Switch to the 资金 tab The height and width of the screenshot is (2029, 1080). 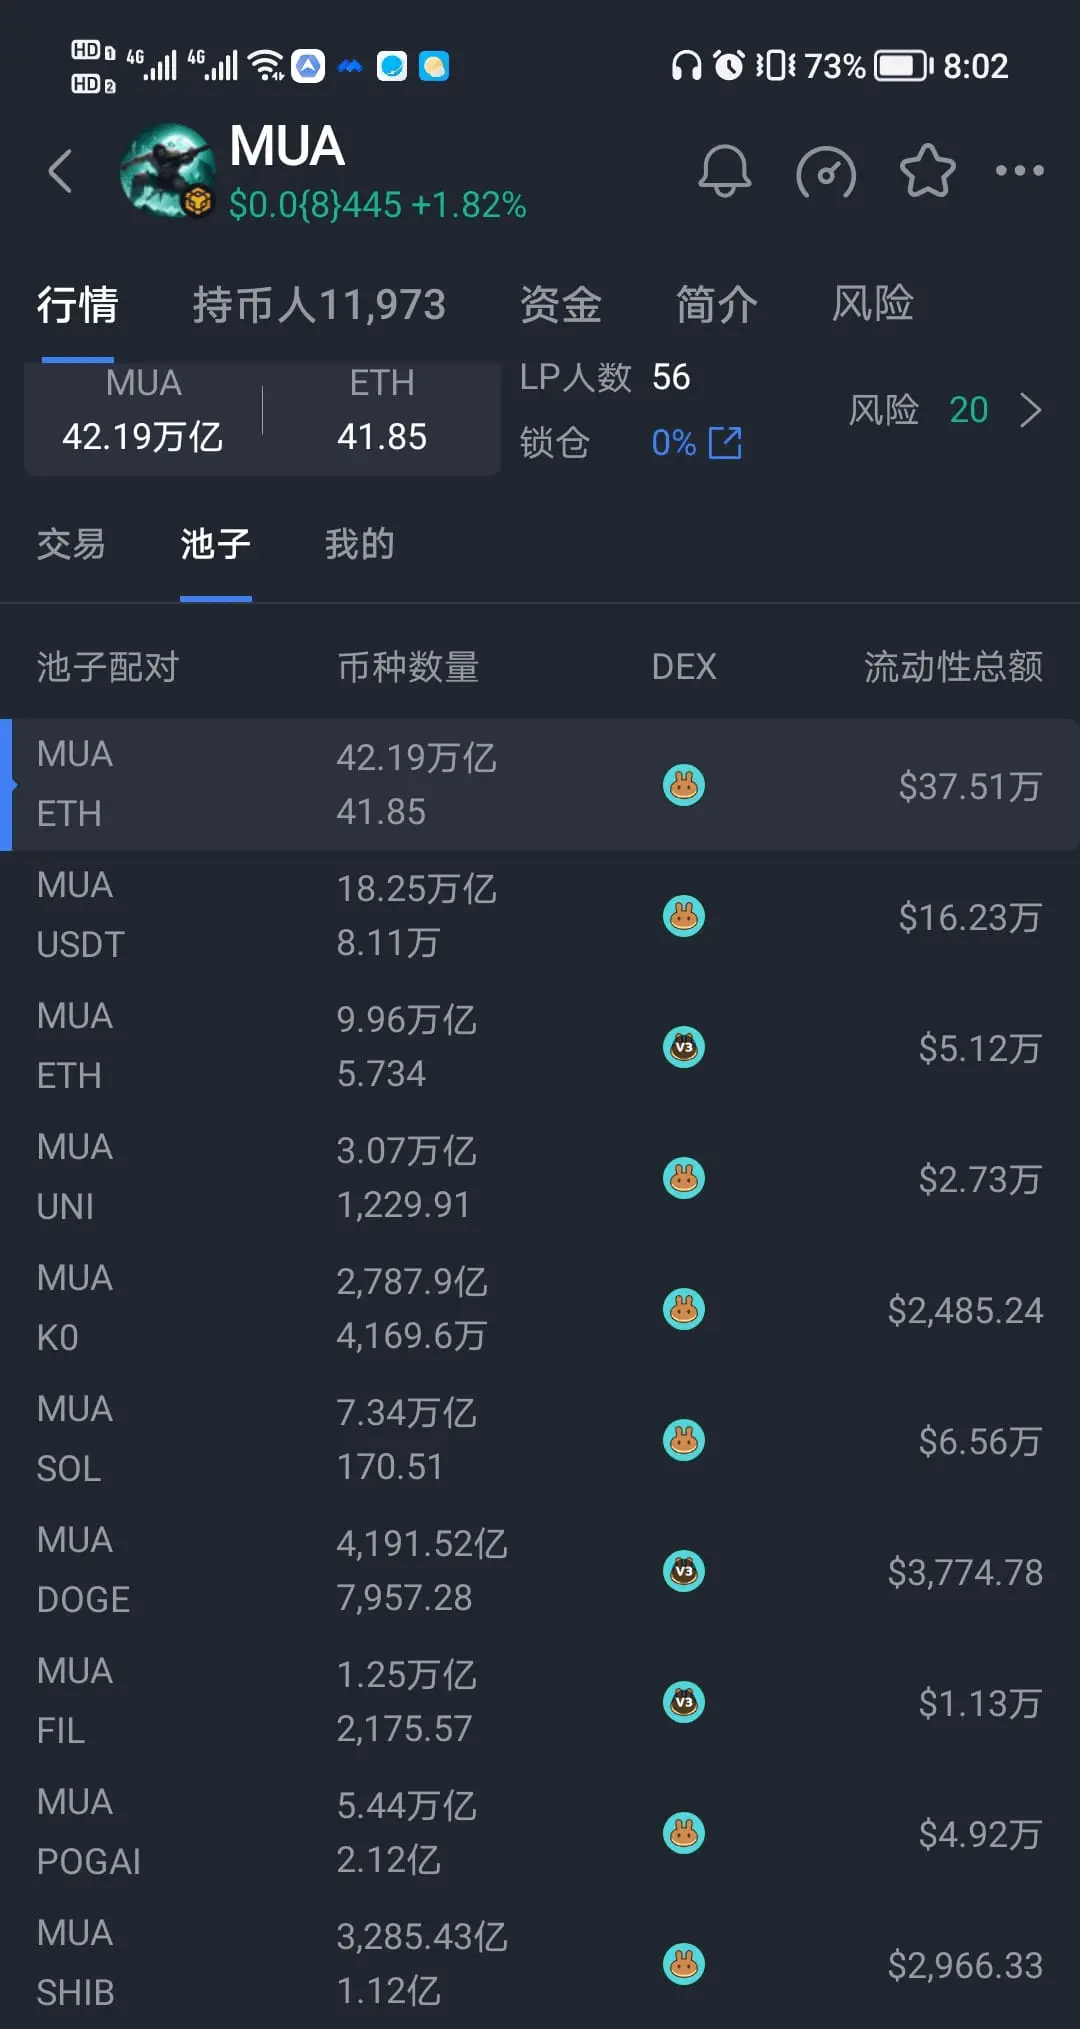click(x=561, y=304)
